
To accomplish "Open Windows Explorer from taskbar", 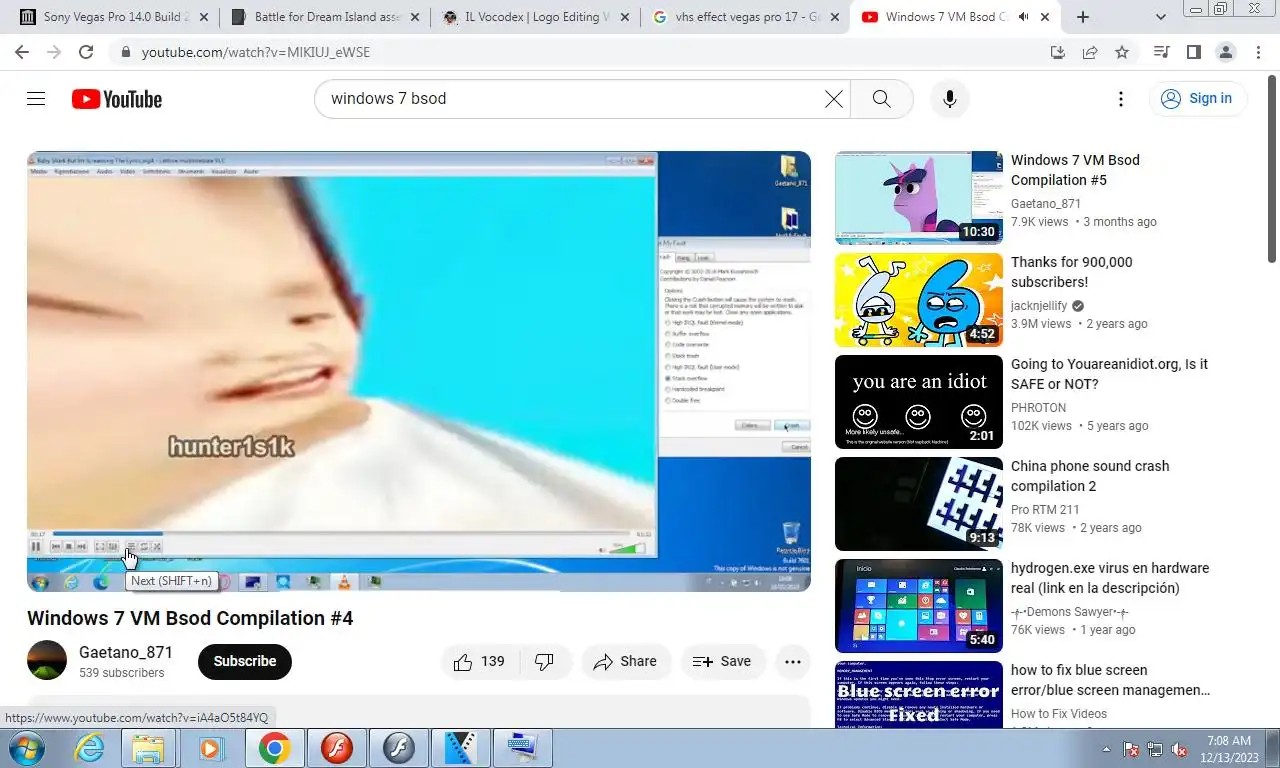I will point(149,748).
